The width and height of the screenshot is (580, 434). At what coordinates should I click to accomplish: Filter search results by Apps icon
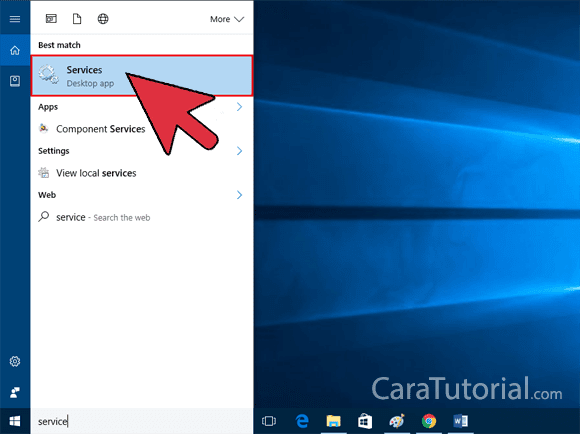coord(51,18)
